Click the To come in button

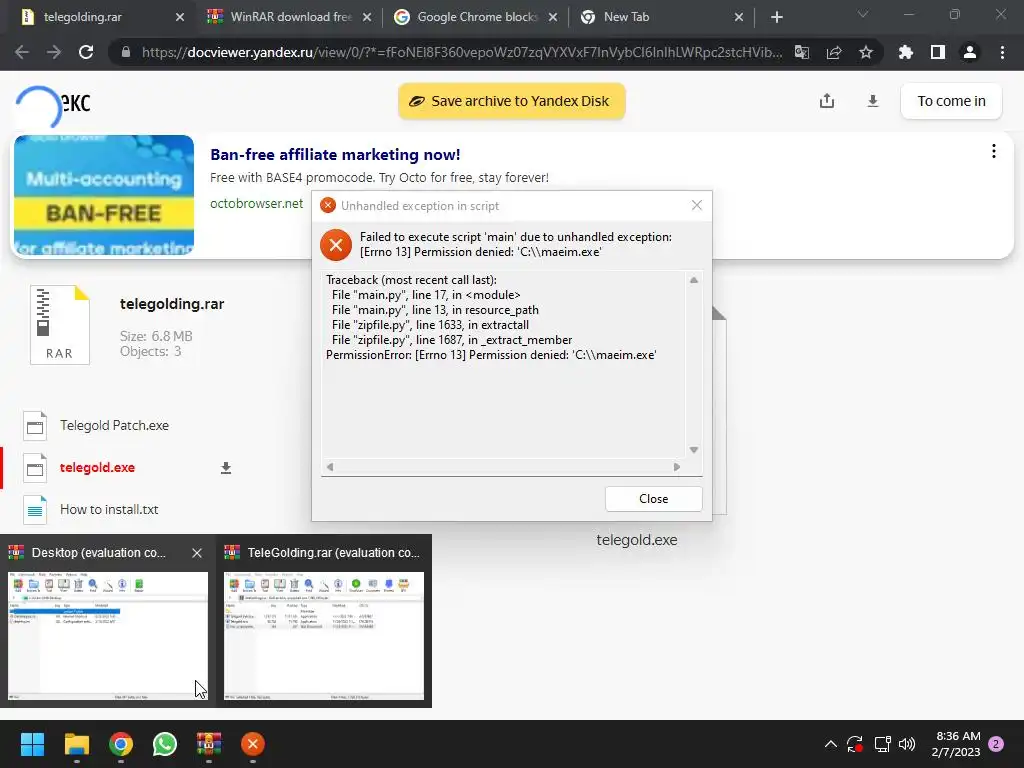(951, 101)
